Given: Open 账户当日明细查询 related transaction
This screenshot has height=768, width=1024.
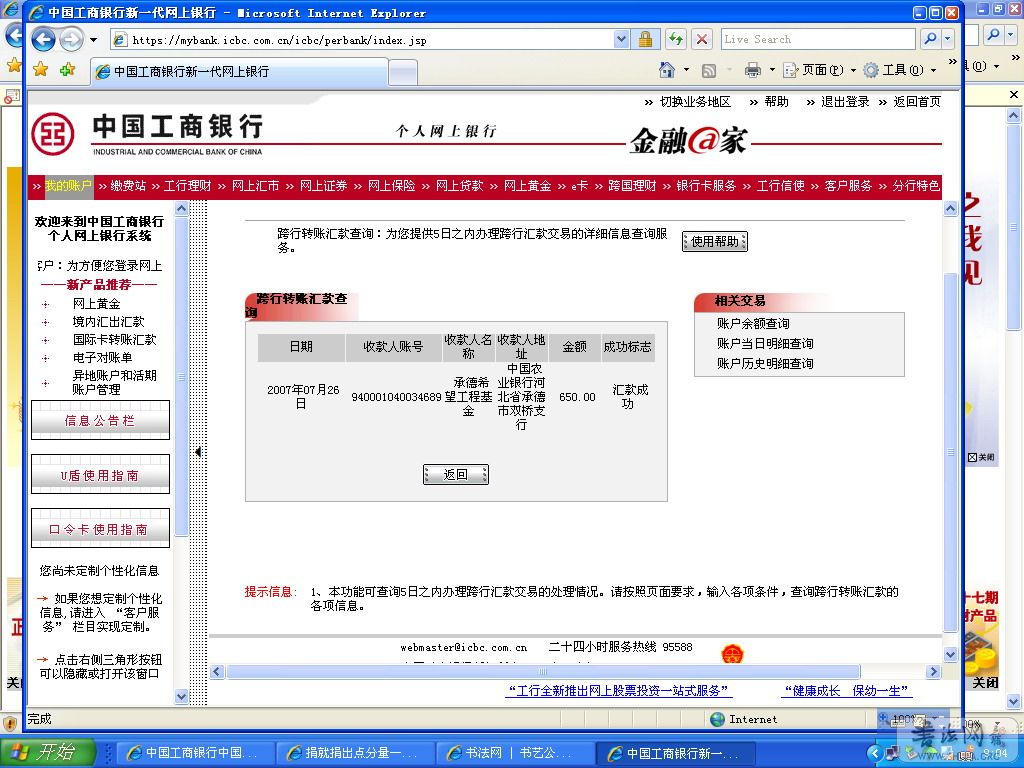Looking at the screenshot, I should [x=765, y=344].
